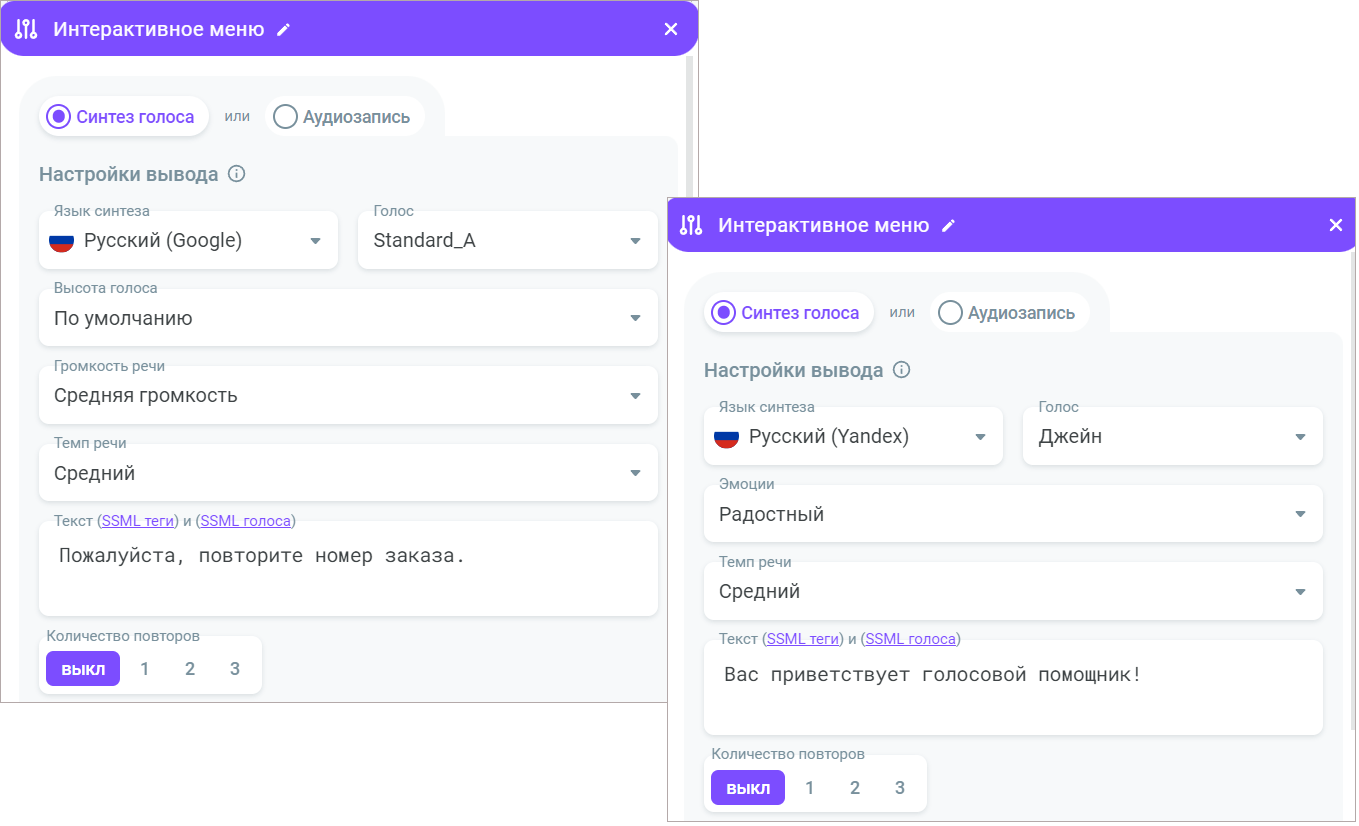
Task: Click the sliders icon in Yandex menu header
Action: pyautogui.click(x=691, y=225)
